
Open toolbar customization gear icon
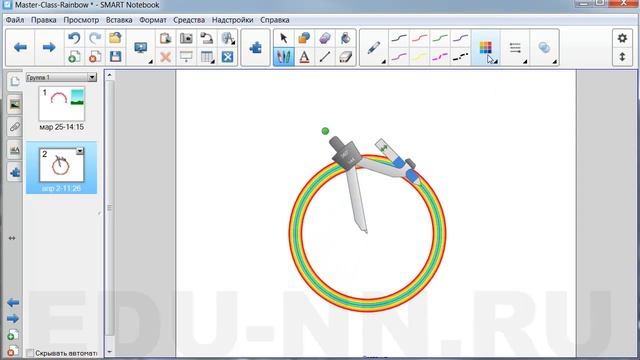pos(622,38)
